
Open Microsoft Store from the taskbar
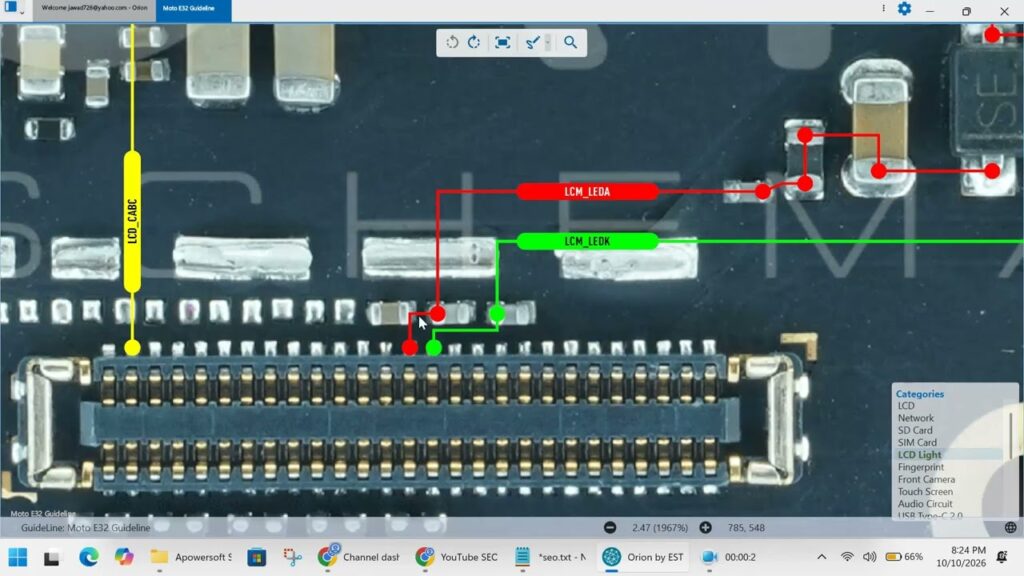pos(257,557)
